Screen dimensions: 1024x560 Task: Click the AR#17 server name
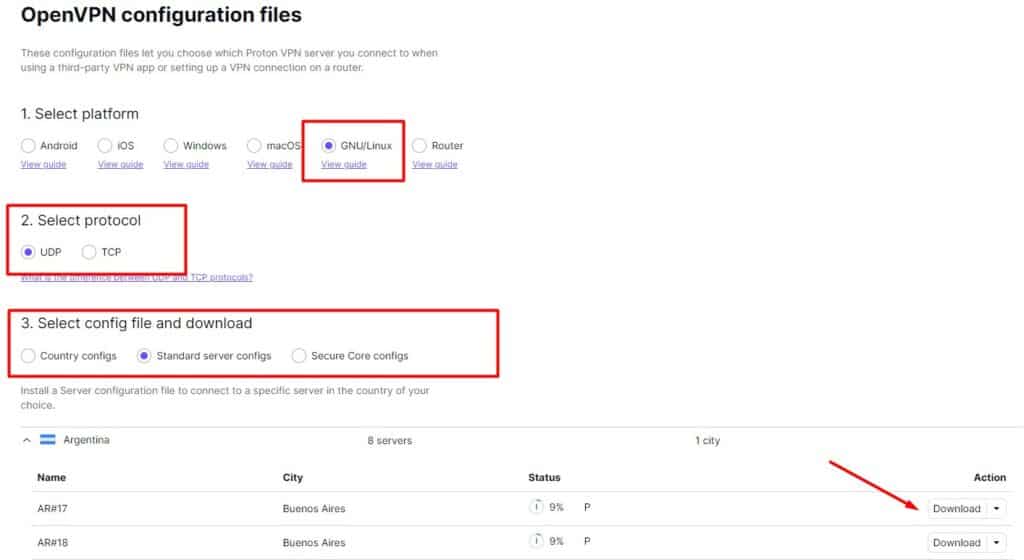tap(52, 508)
